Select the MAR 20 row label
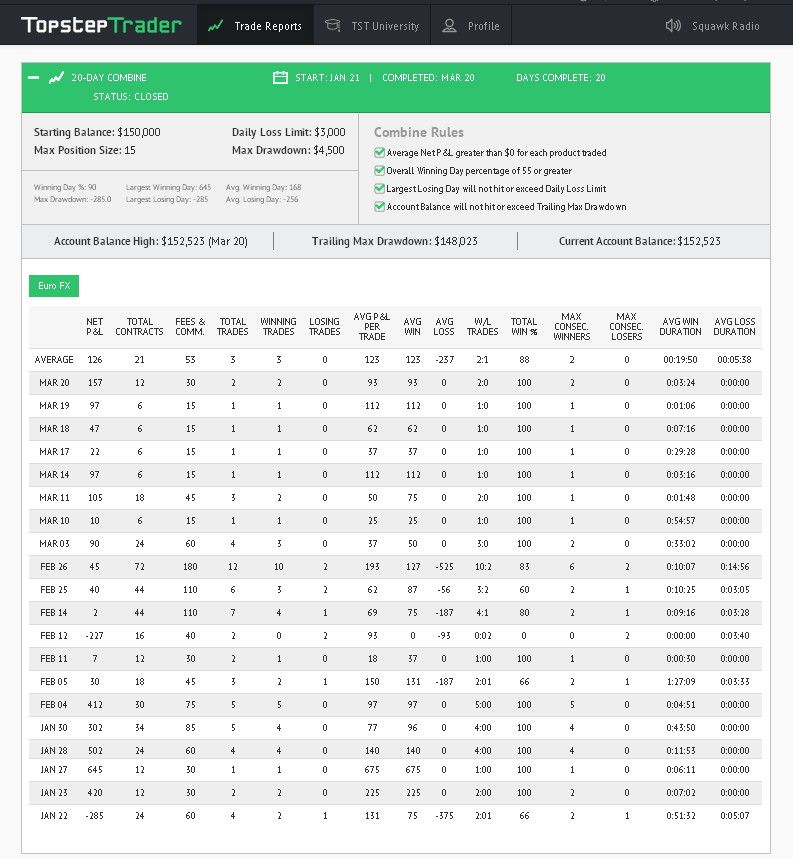 (x=54, y=383)
